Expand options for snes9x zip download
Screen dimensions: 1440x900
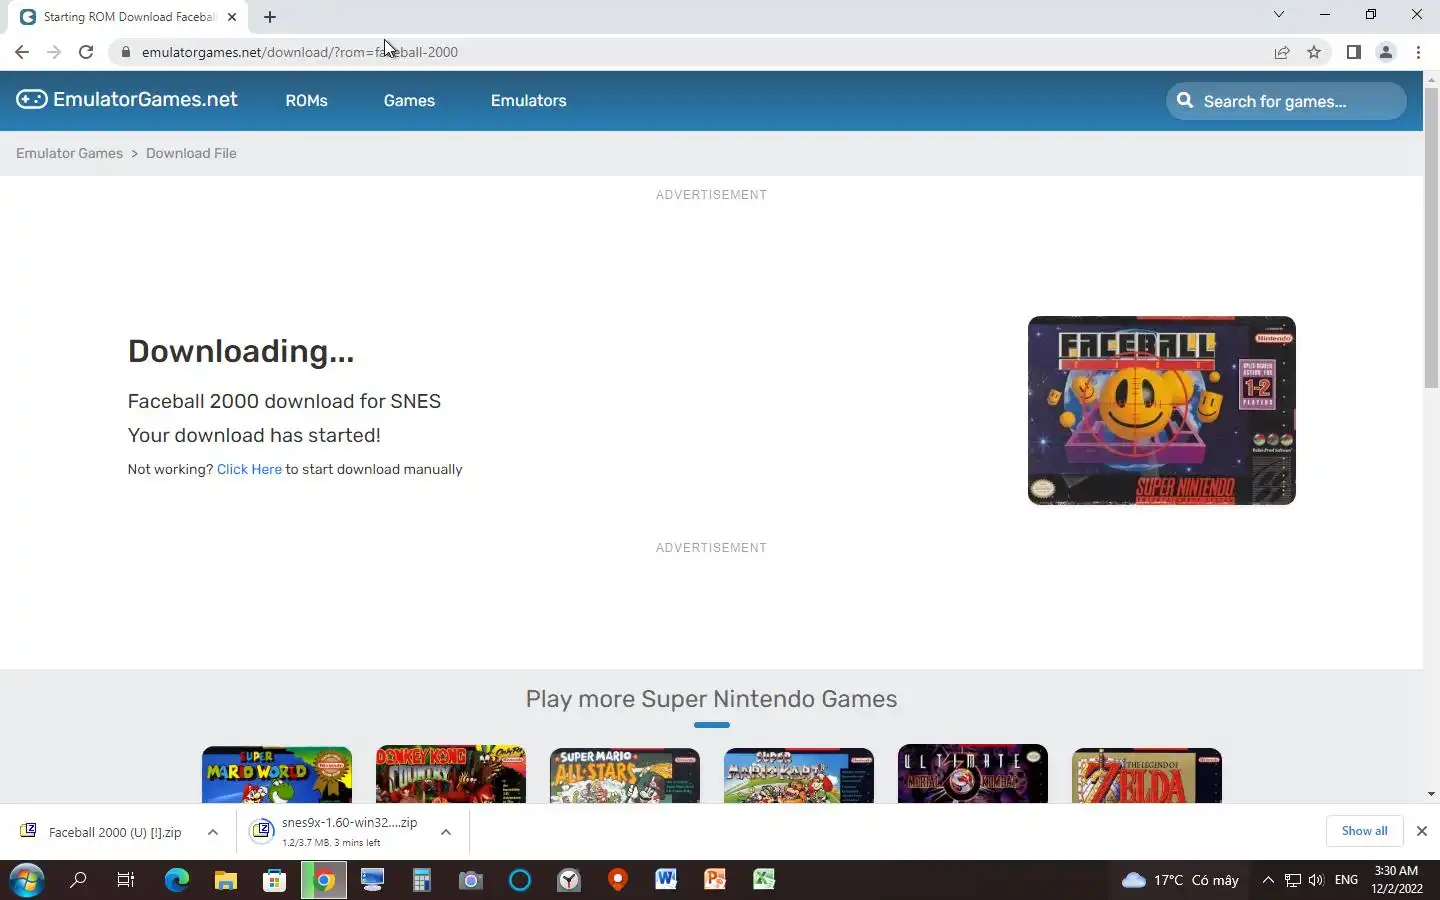point(446,832)
